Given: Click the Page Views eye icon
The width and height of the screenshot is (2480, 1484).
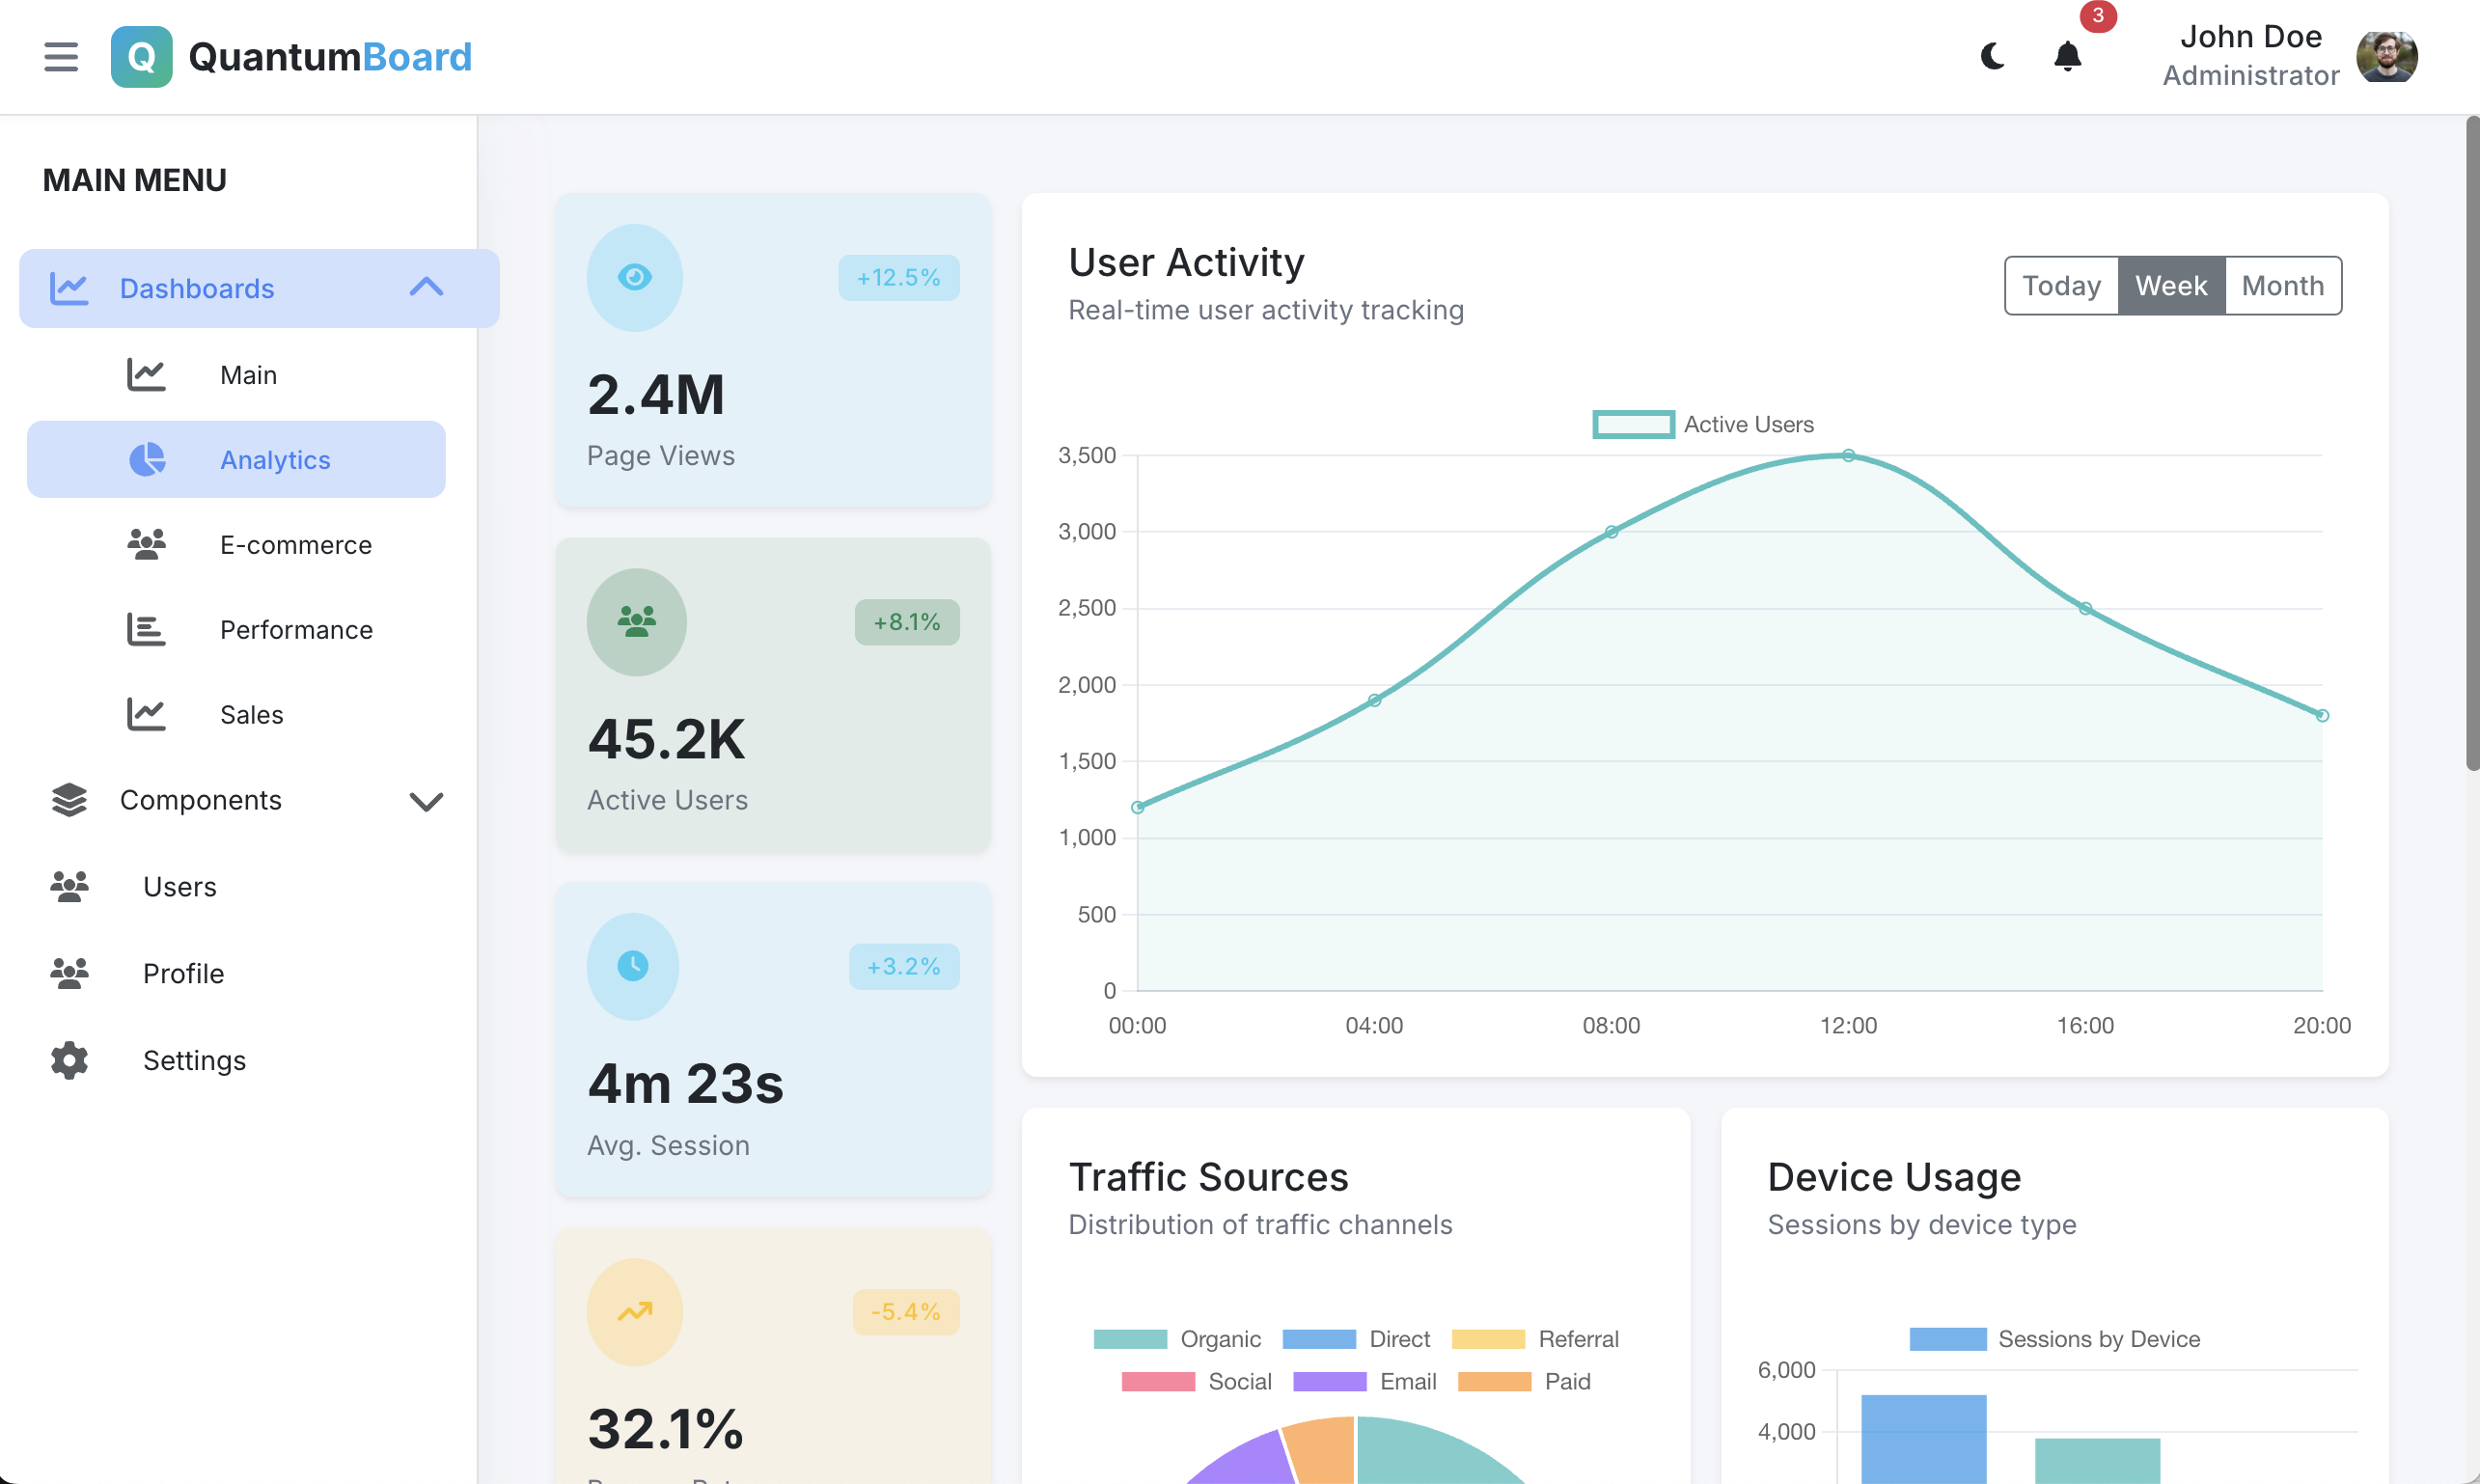Looking at the screenshot, I should click(635, 277).
